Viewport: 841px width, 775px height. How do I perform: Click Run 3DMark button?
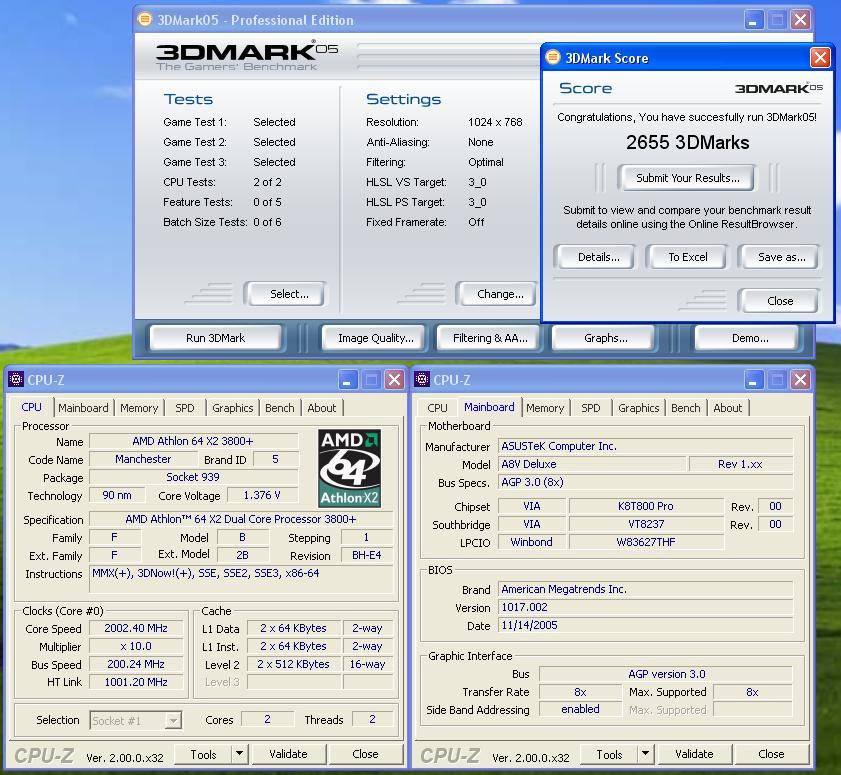(x=215, y=338)
